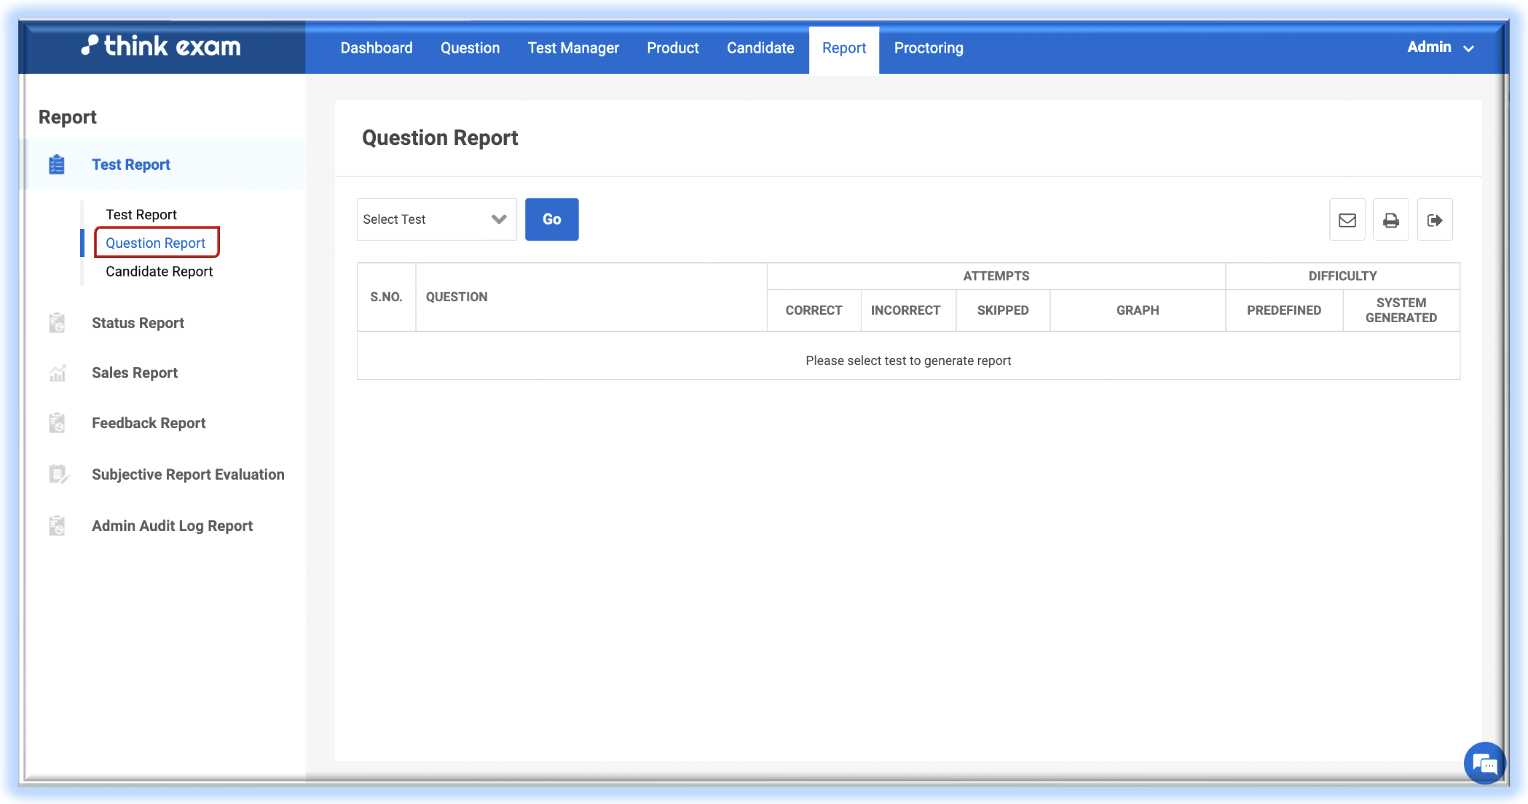Click the Admin Audit Log icon

click(x=58, y=526)
